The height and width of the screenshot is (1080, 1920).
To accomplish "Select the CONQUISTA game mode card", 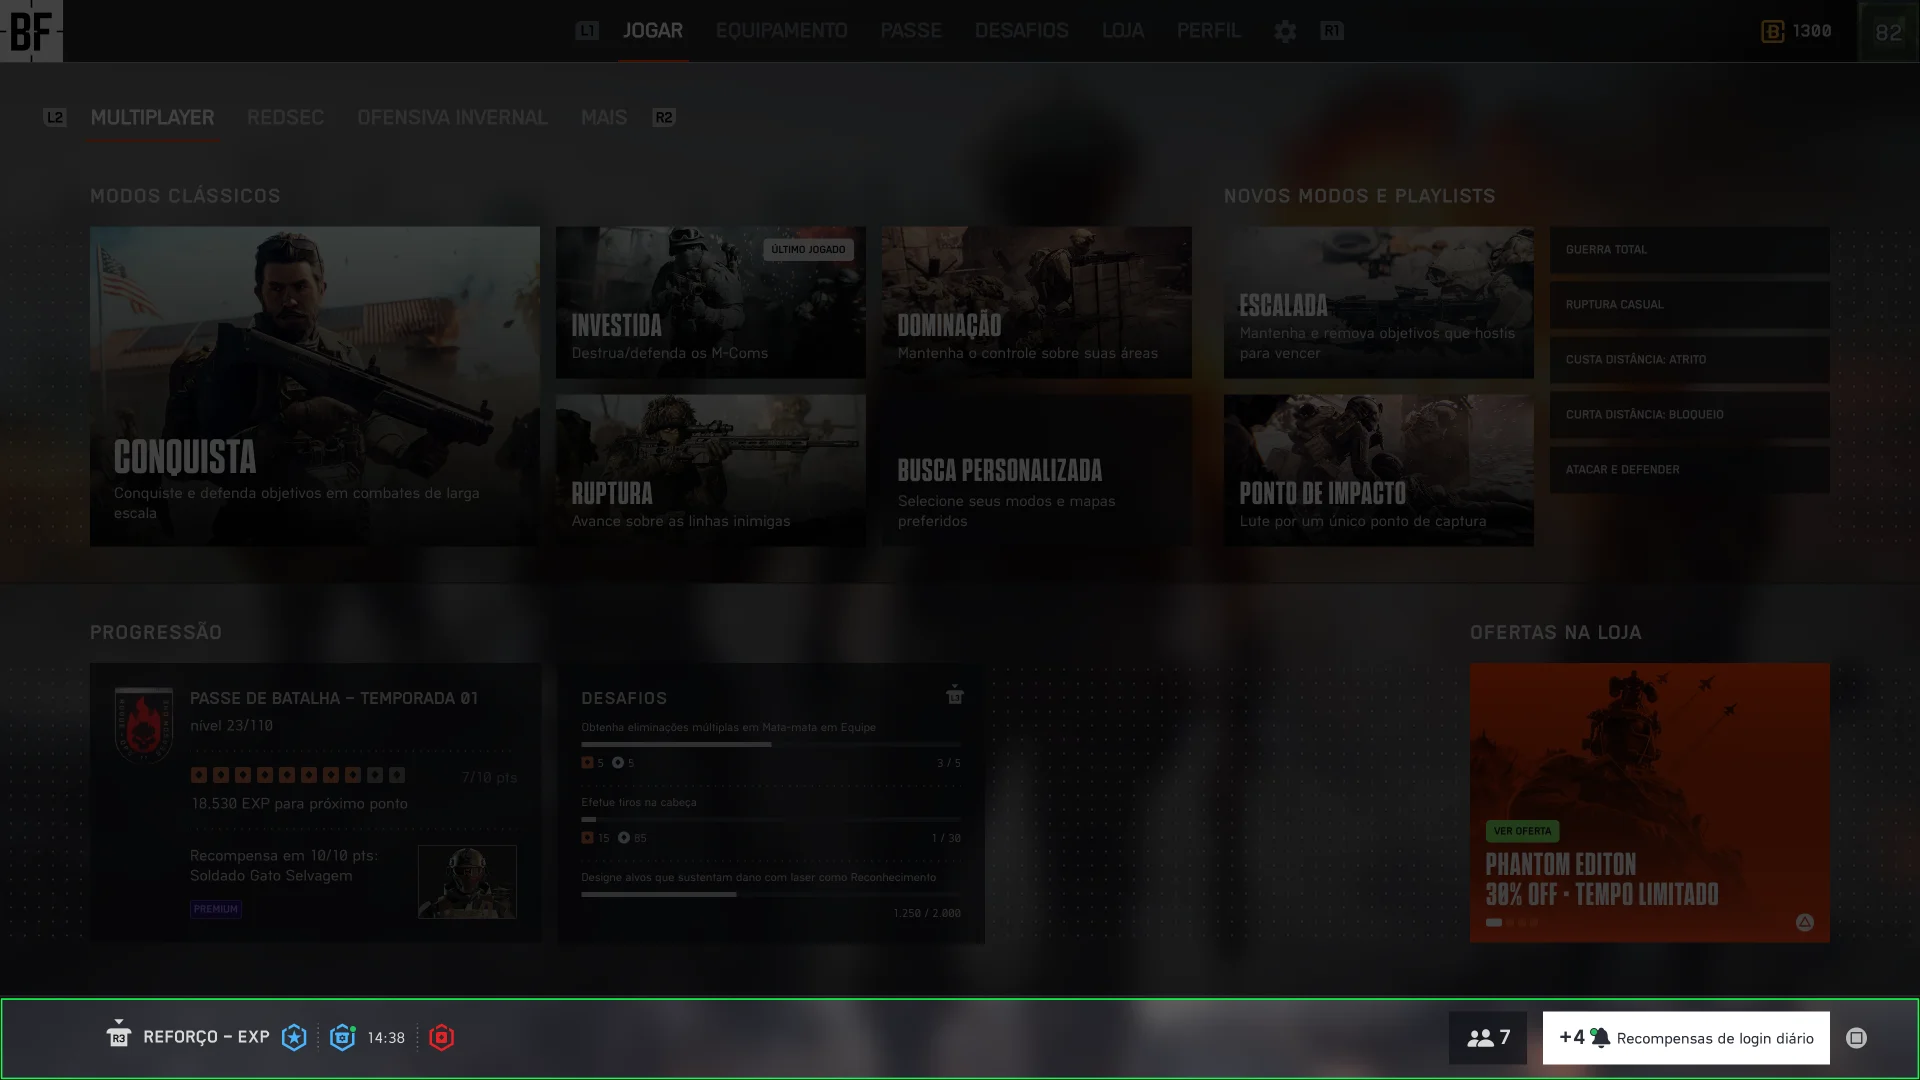I will coord(314,386).
